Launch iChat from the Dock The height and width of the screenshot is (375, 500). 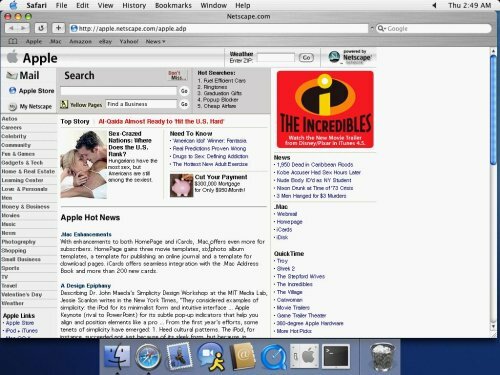click(x=210, y=357)
